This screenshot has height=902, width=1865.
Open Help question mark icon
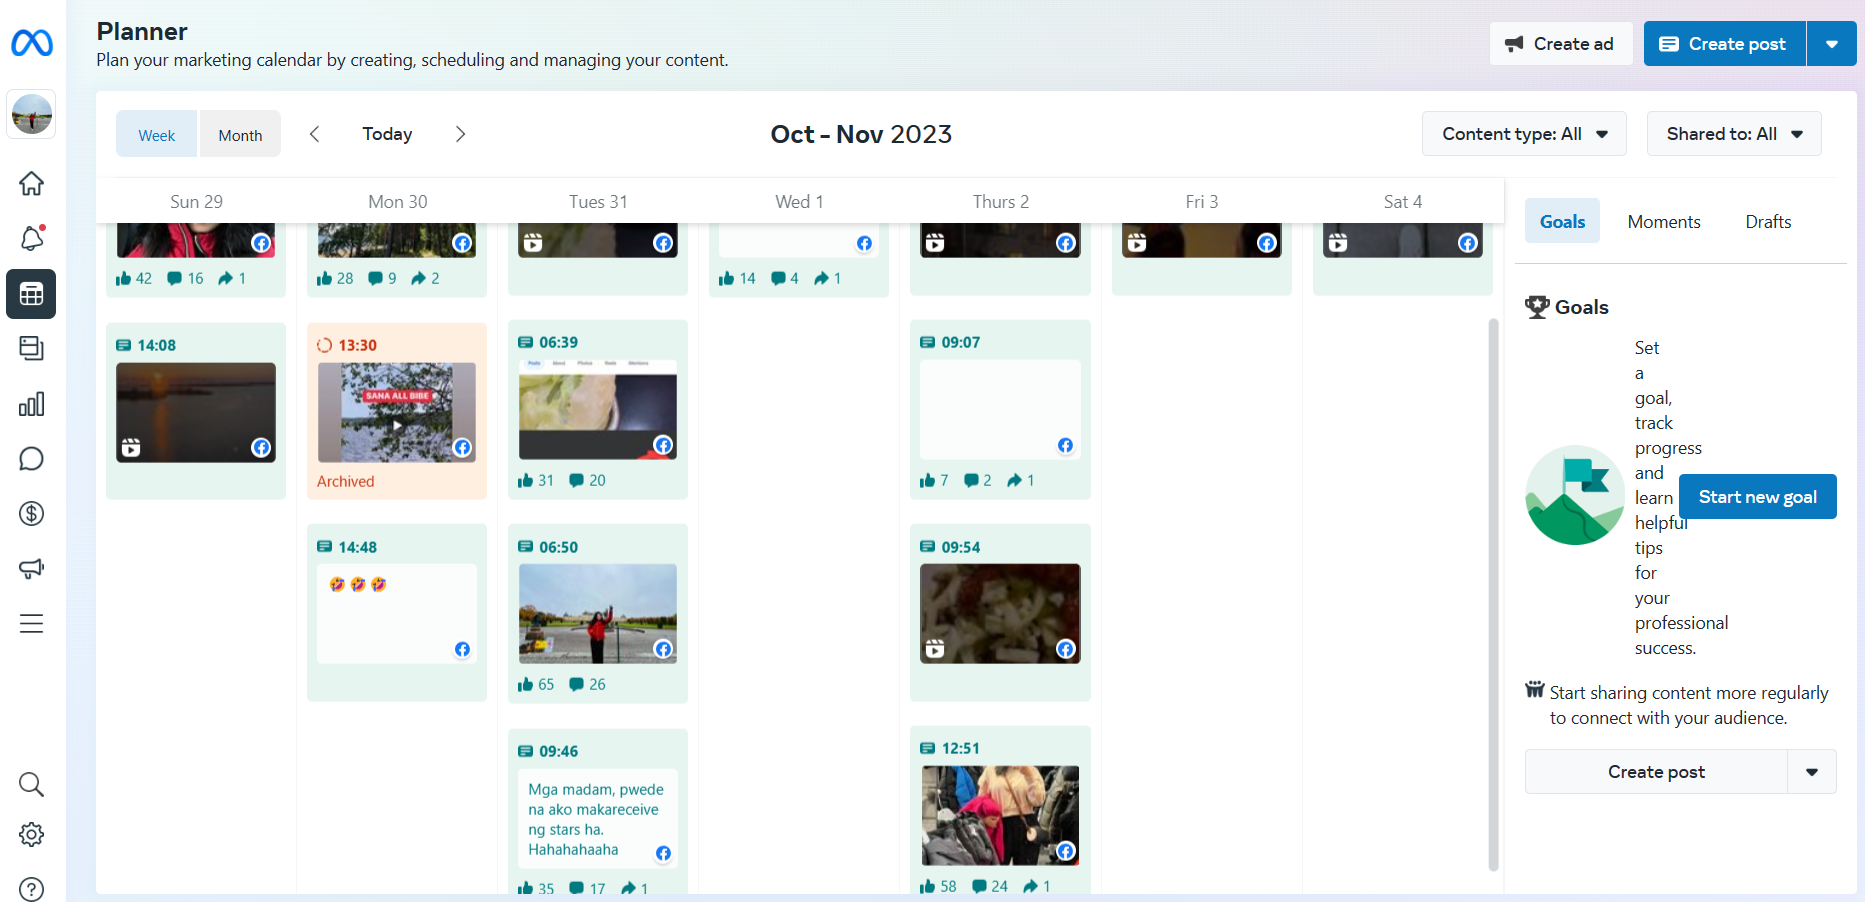(x=32, y=889)
